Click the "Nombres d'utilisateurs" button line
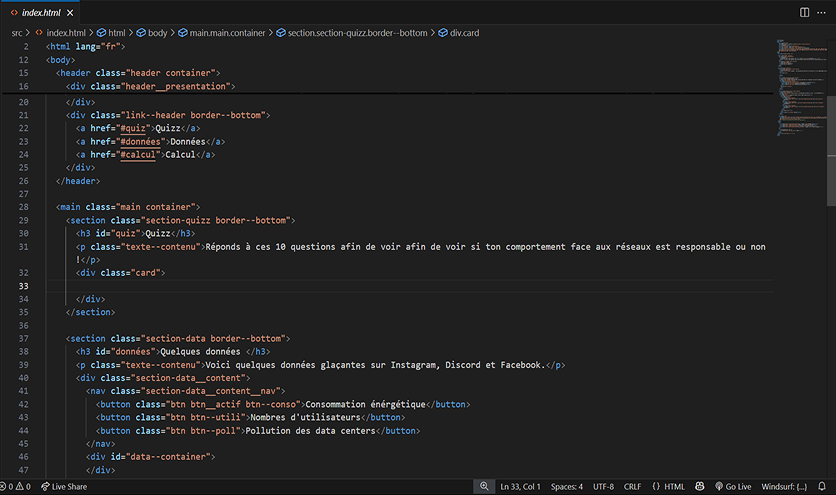The height and width of the screenshot is (495, 836). [x=251, y=418]
